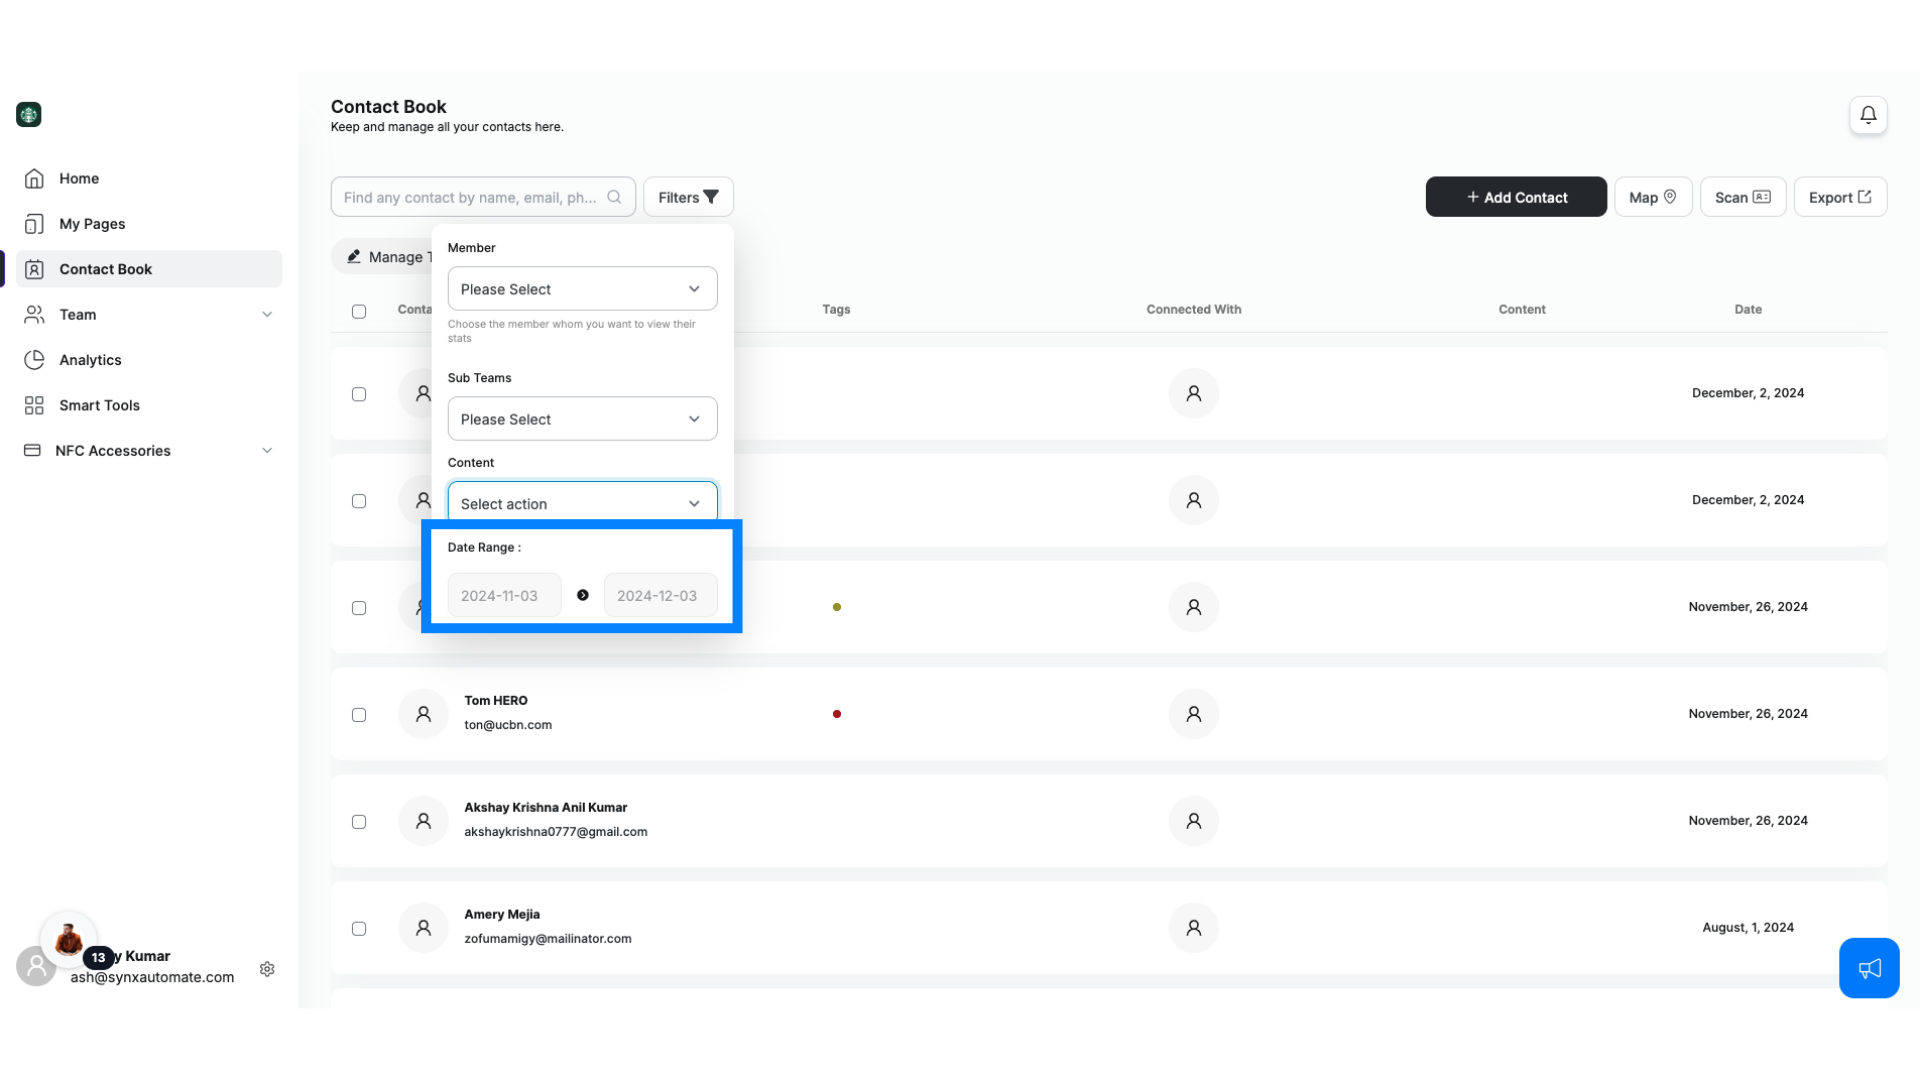This screenshot has height=1080, width=1920.
Task: Click the NFC Accessories card icon
Action: [x=32, y=450]
